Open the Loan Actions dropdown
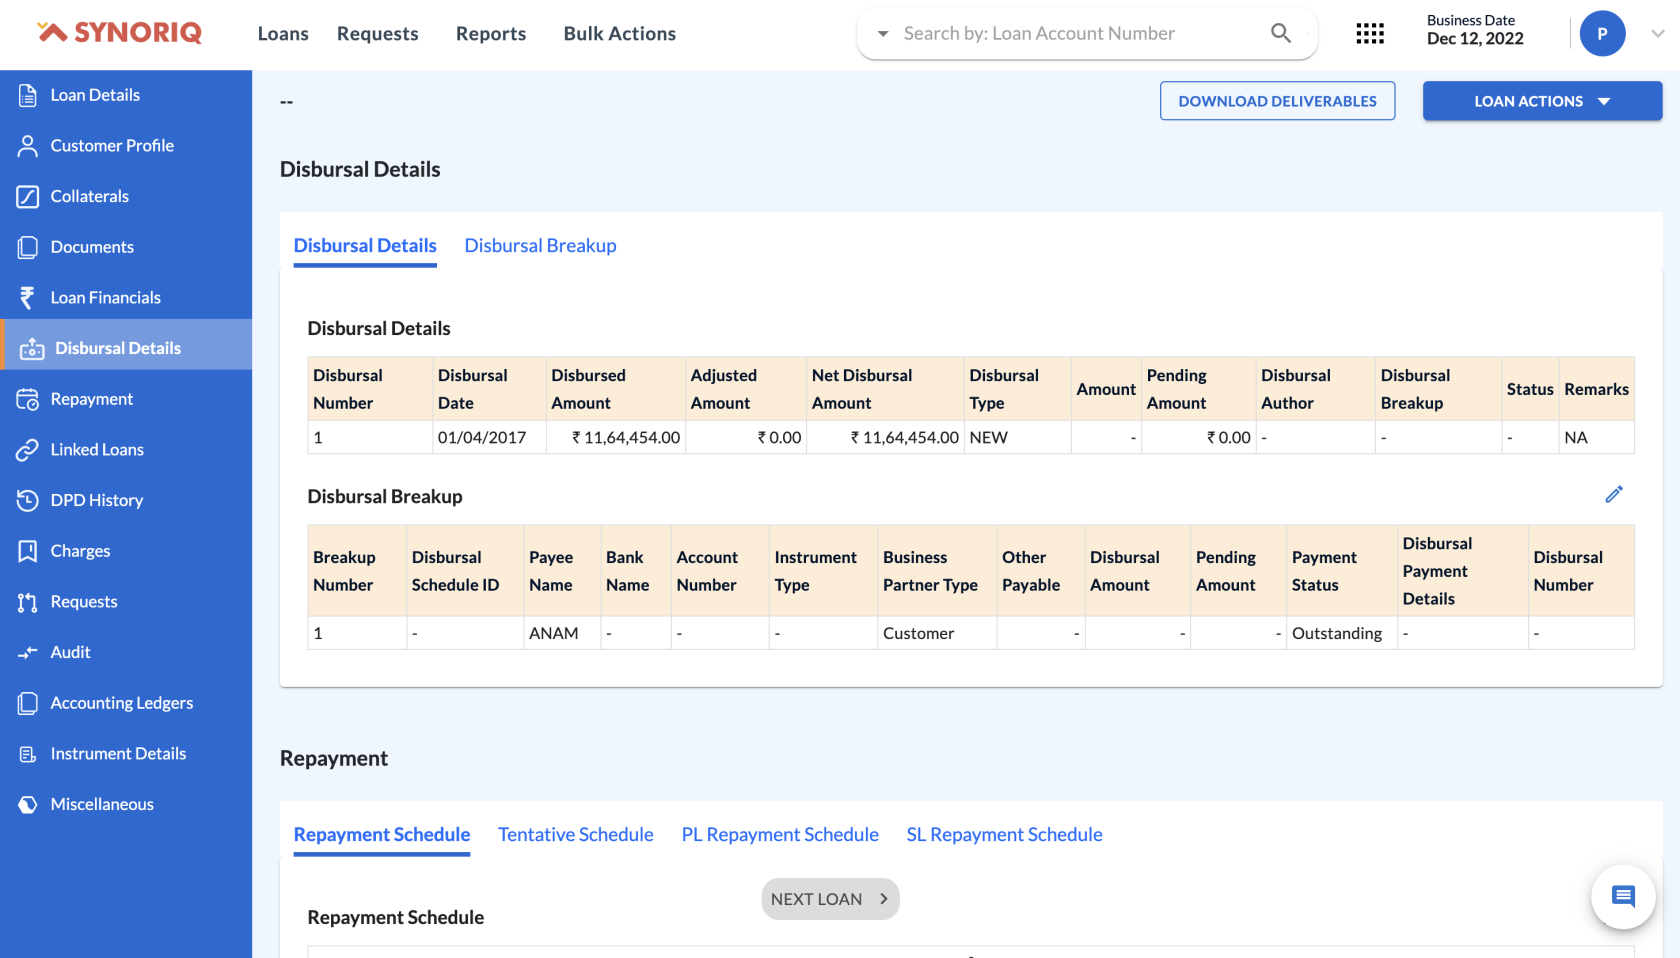The height and width of the screenshot is (958, 1680). point(1542,101)
